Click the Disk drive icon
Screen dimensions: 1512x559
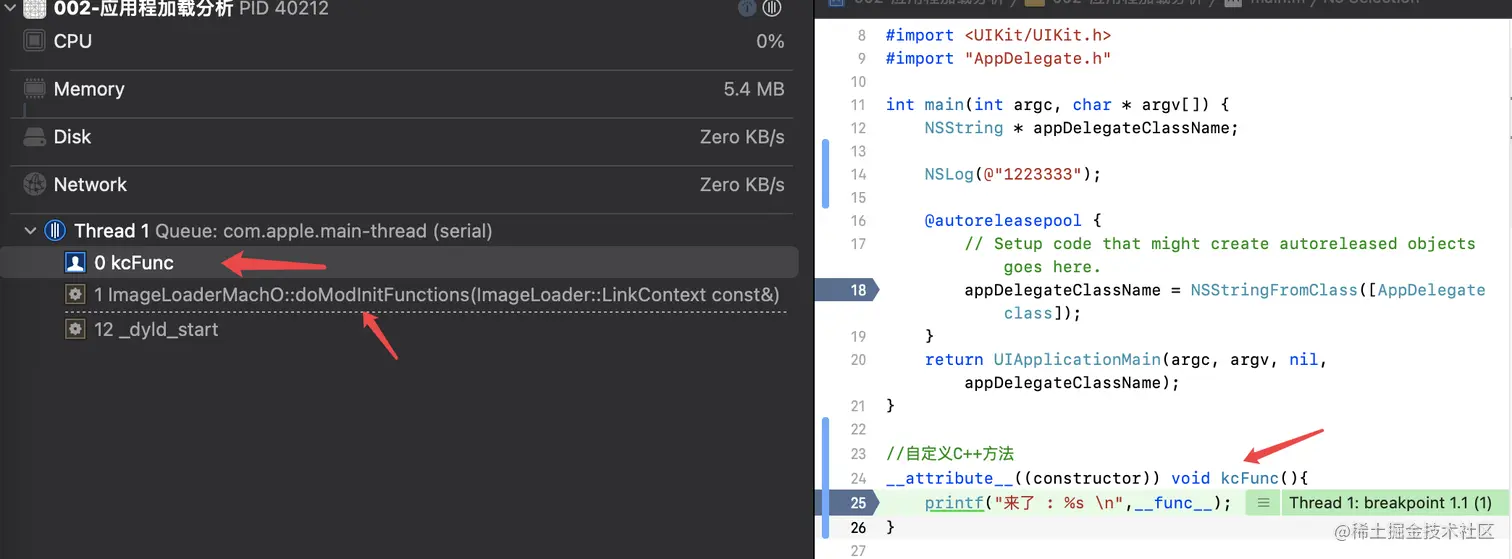[35, 137]
